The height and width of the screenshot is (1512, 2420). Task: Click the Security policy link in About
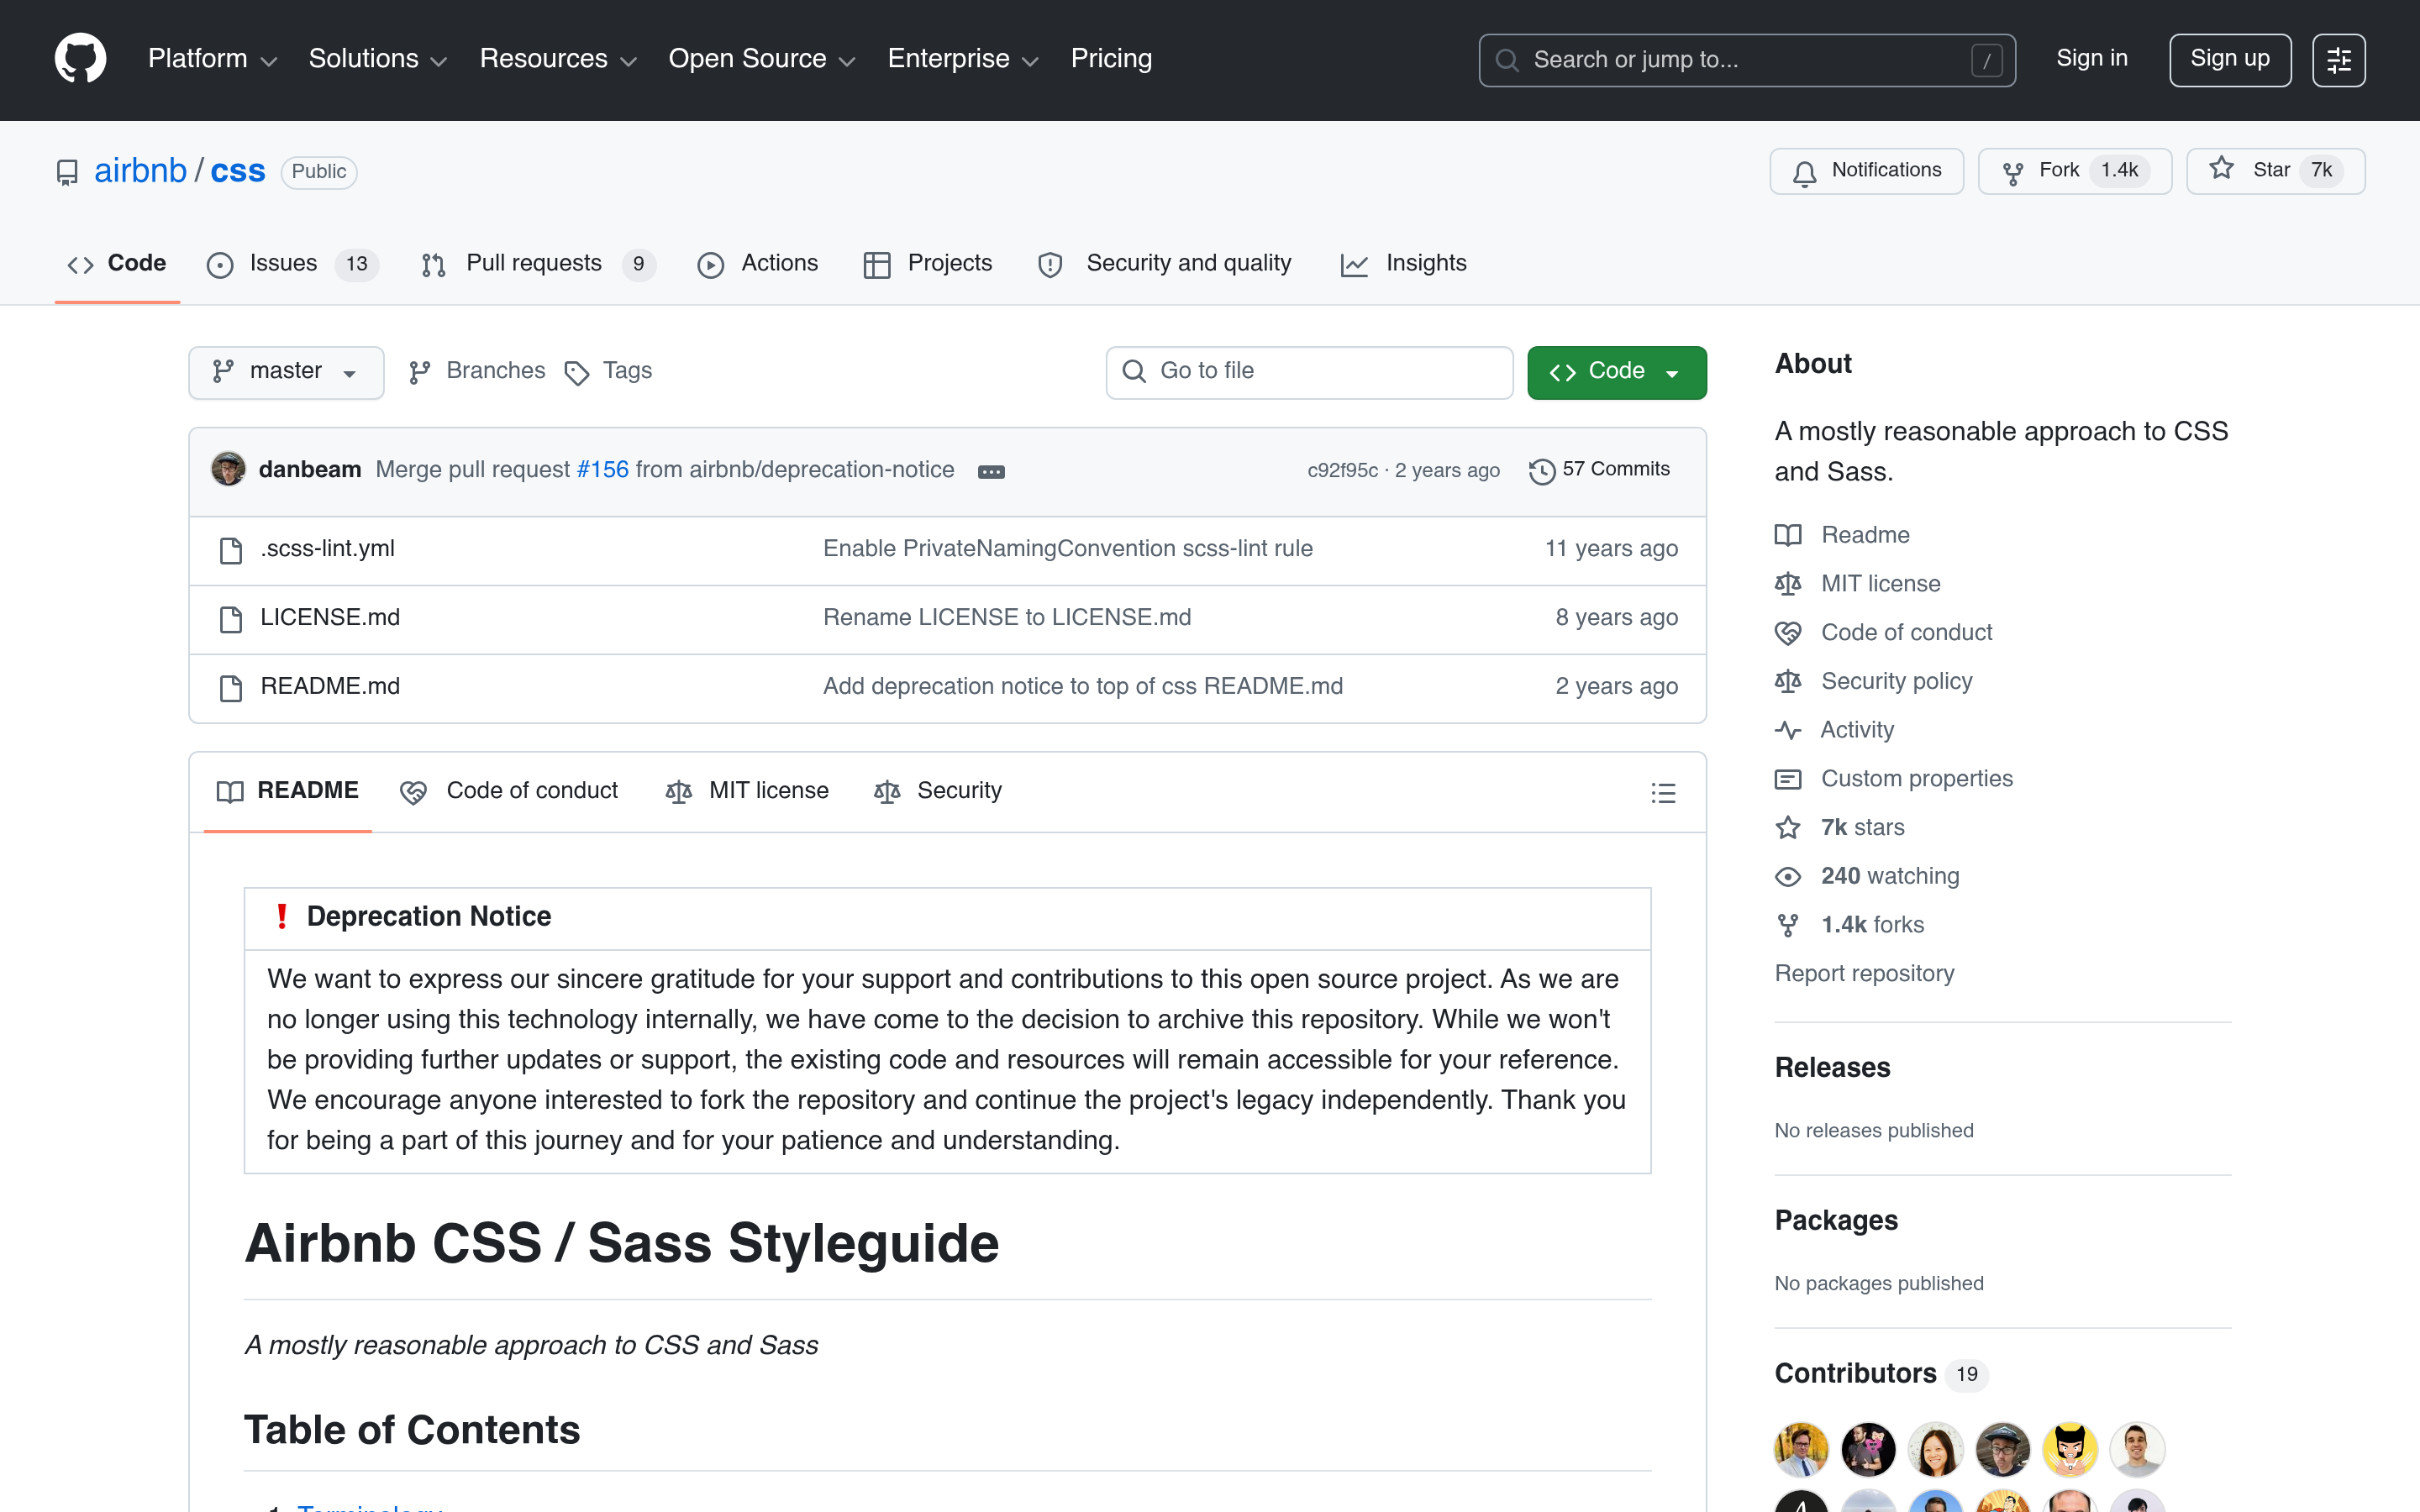pyautogui.click(x=1896, y=682)
